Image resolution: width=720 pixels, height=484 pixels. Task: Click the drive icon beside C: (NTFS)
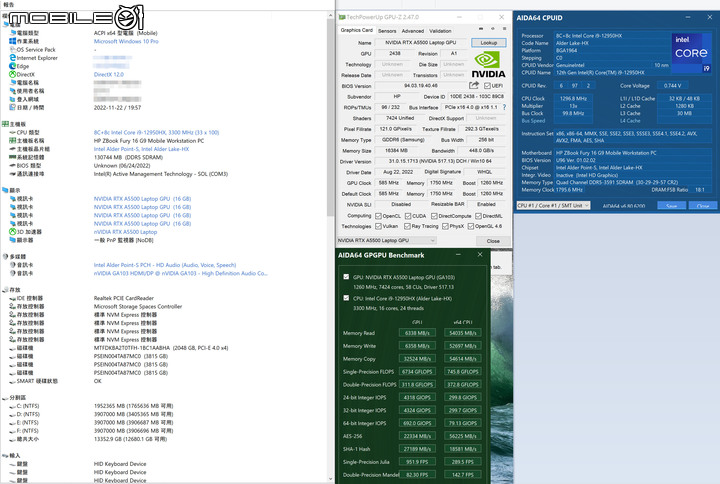pyautogui.click(x=12, y=406)
